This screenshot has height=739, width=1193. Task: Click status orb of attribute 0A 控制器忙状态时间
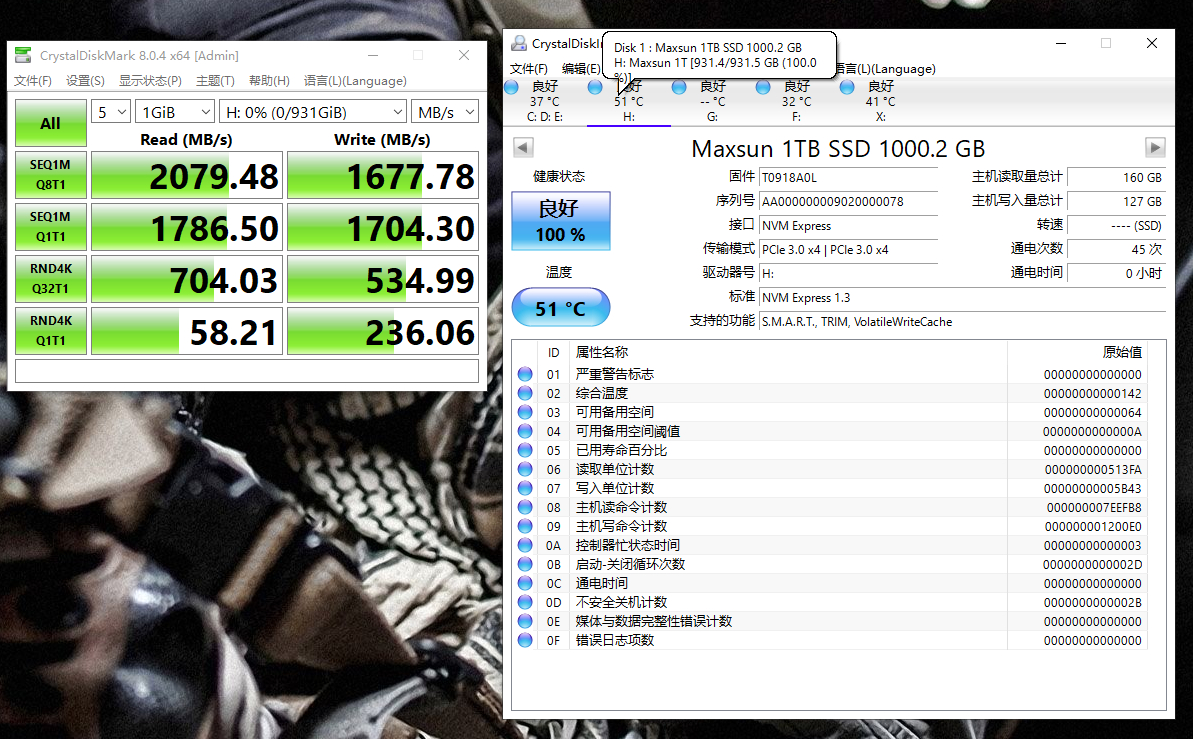[525, 546]
